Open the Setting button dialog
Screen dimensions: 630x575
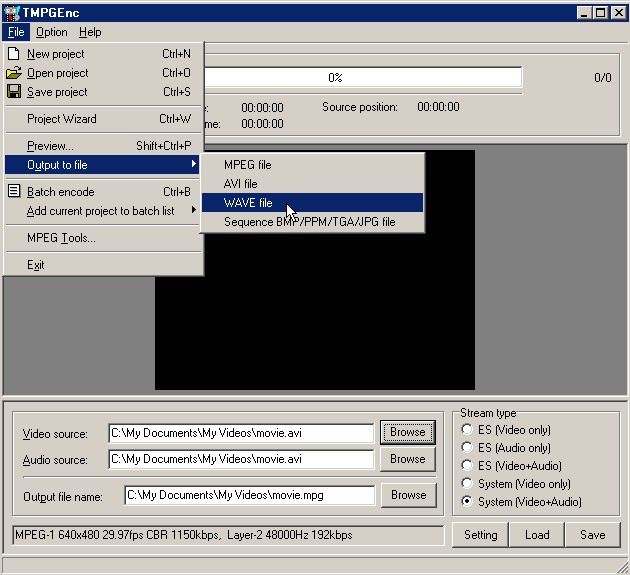(x=481, y=535)
